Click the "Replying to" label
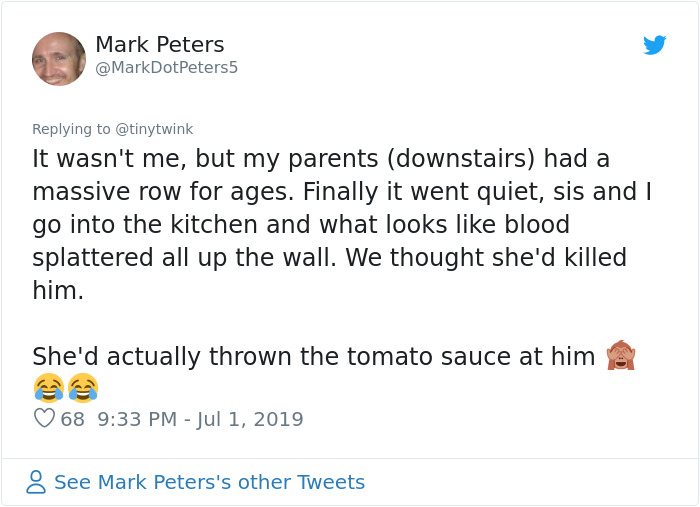This screenshot has width=700, height=507. (x=72, y=129)
